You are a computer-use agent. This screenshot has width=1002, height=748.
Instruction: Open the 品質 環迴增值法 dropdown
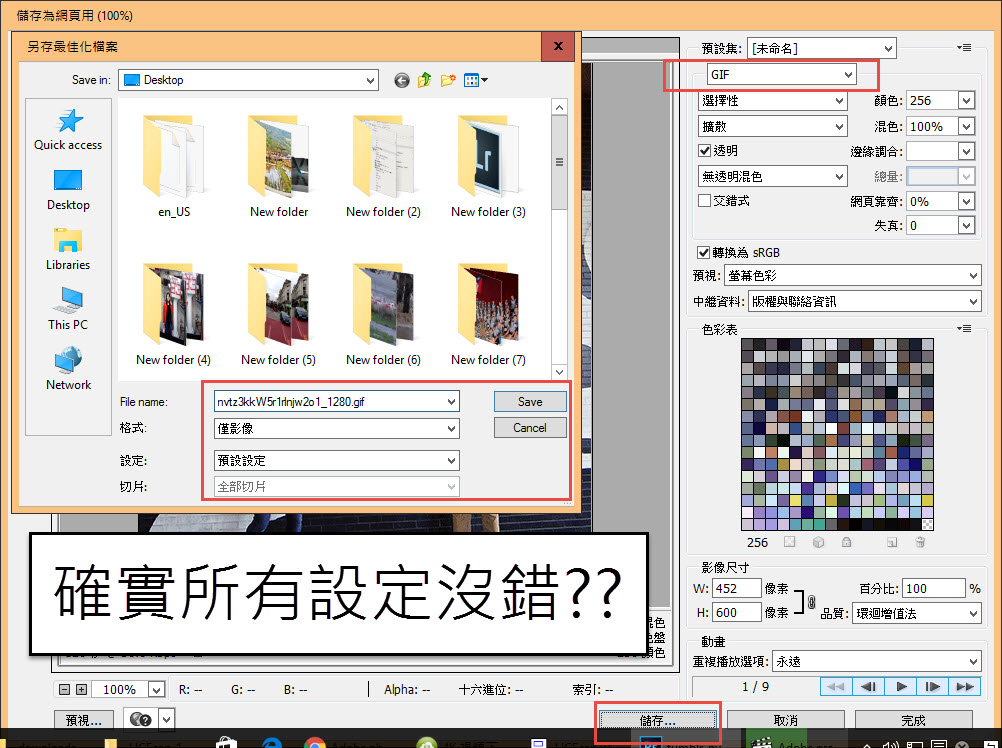[x=916, y=613]
